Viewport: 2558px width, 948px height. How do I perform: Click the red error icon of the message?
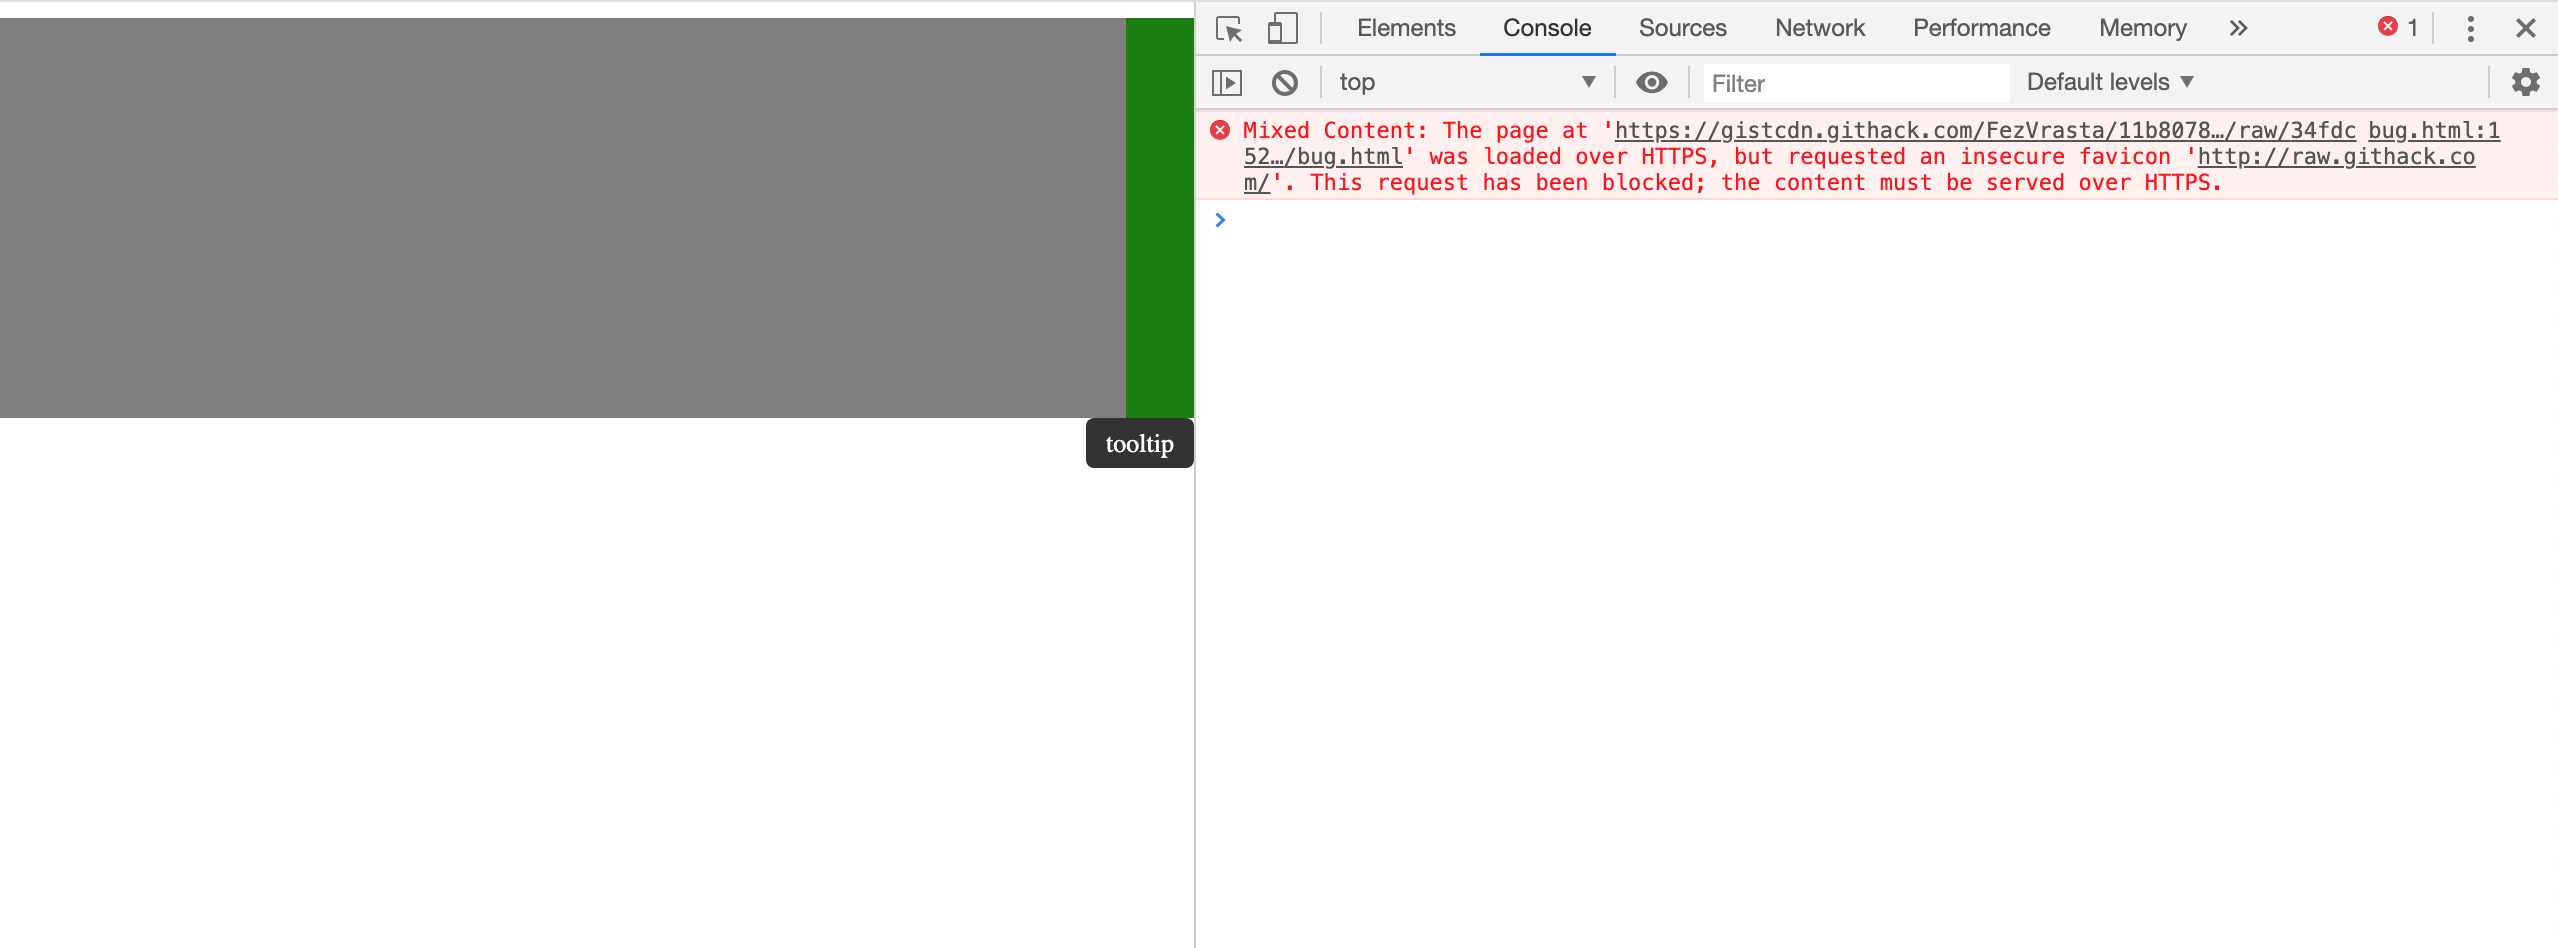(x=1220, y=130)
